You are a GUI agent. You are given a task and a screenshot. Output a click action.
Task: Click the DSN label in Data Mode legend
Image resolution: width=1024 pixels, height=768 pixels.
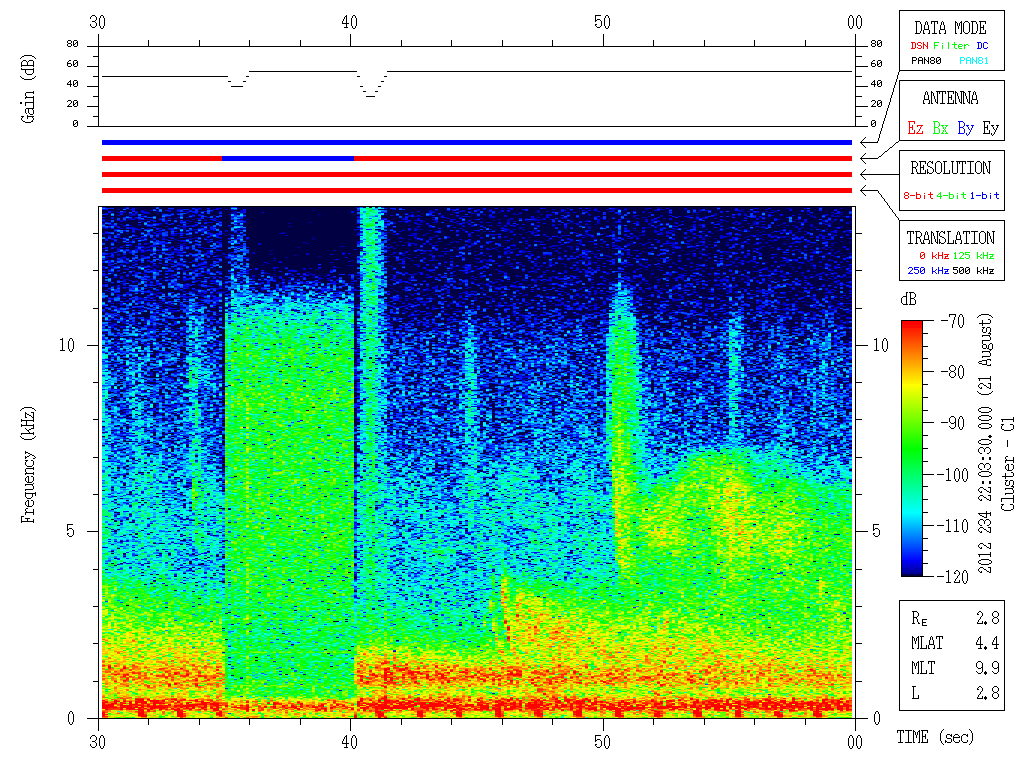tap(919, 46)
